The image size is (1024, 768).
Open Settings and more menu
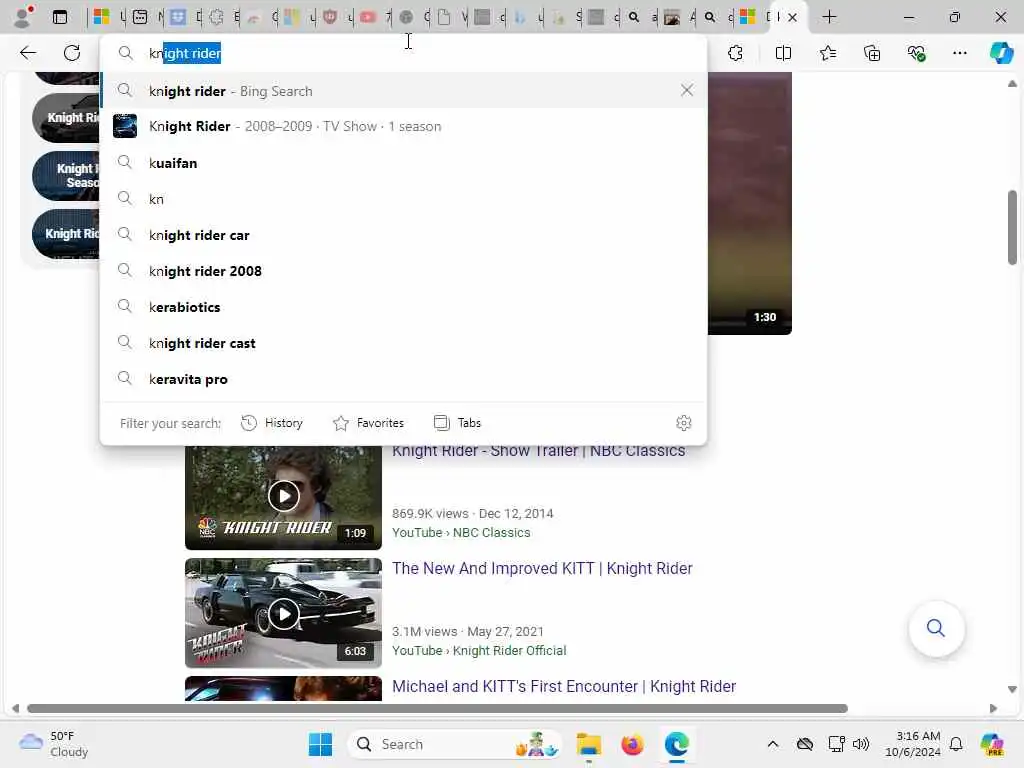959,53
